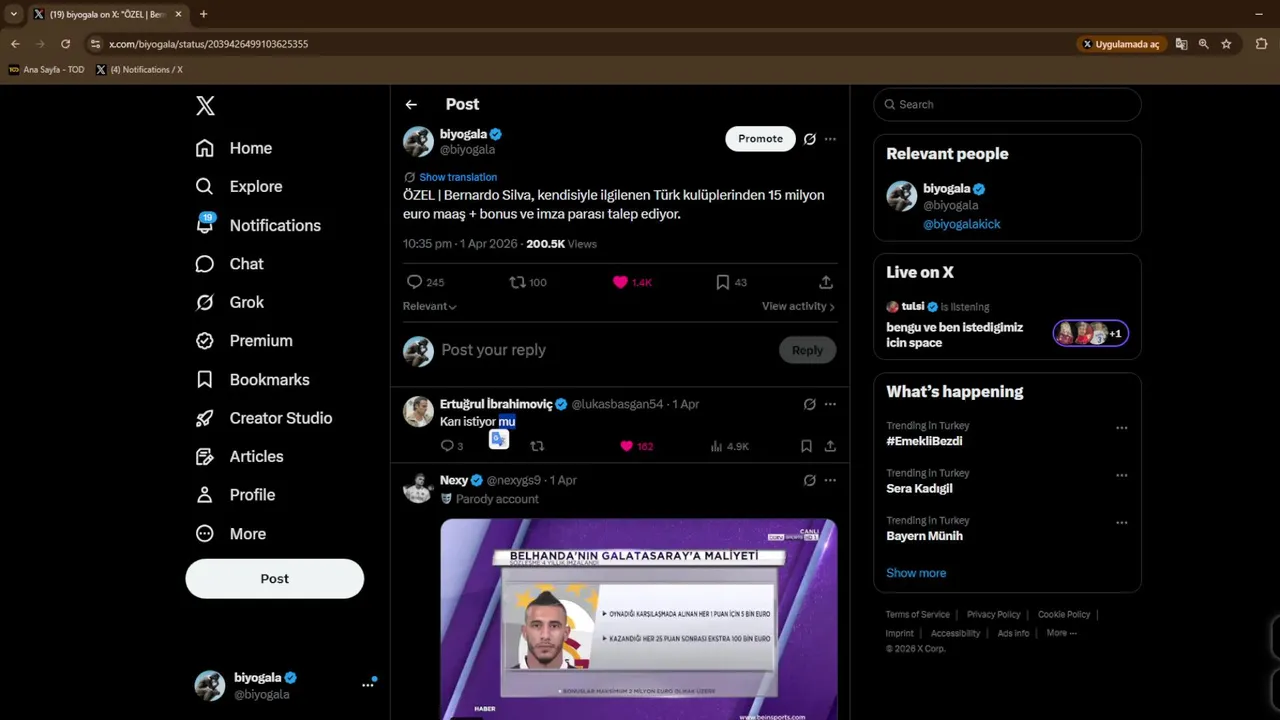Open more options on Nexy's reply
The width and height of the screenshot is (1280, 720).
tap(830, 480)
